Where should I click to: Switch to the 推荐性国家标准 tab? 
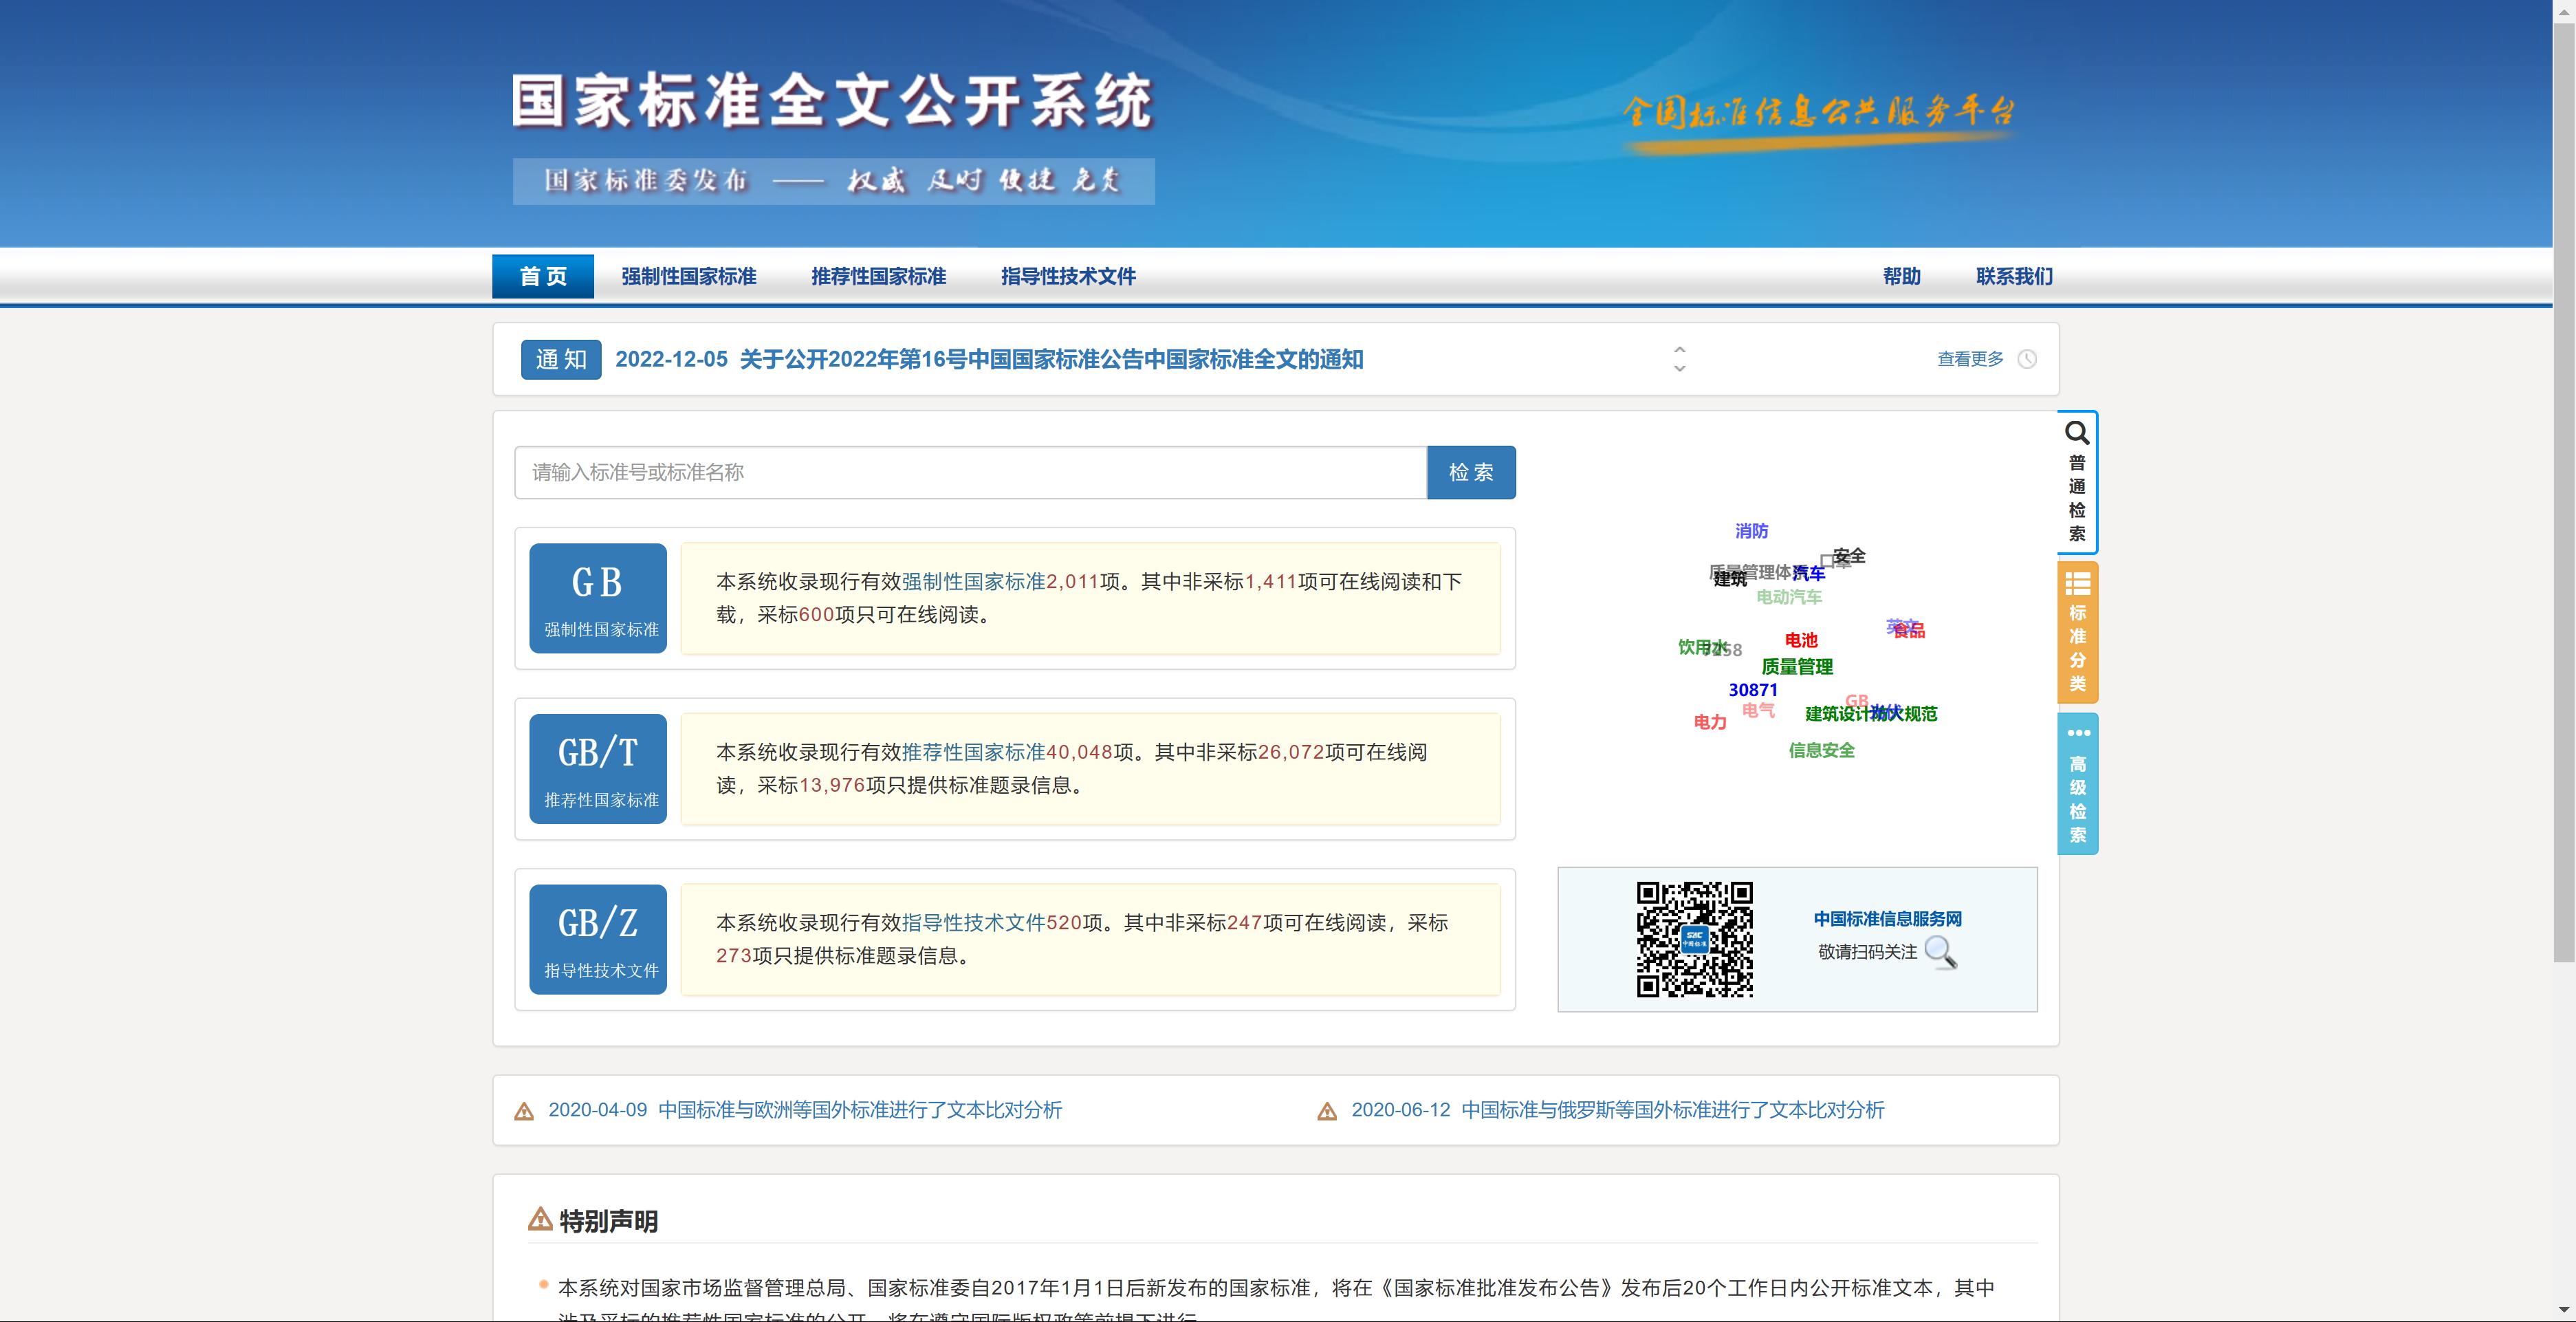tap(878, 277)
